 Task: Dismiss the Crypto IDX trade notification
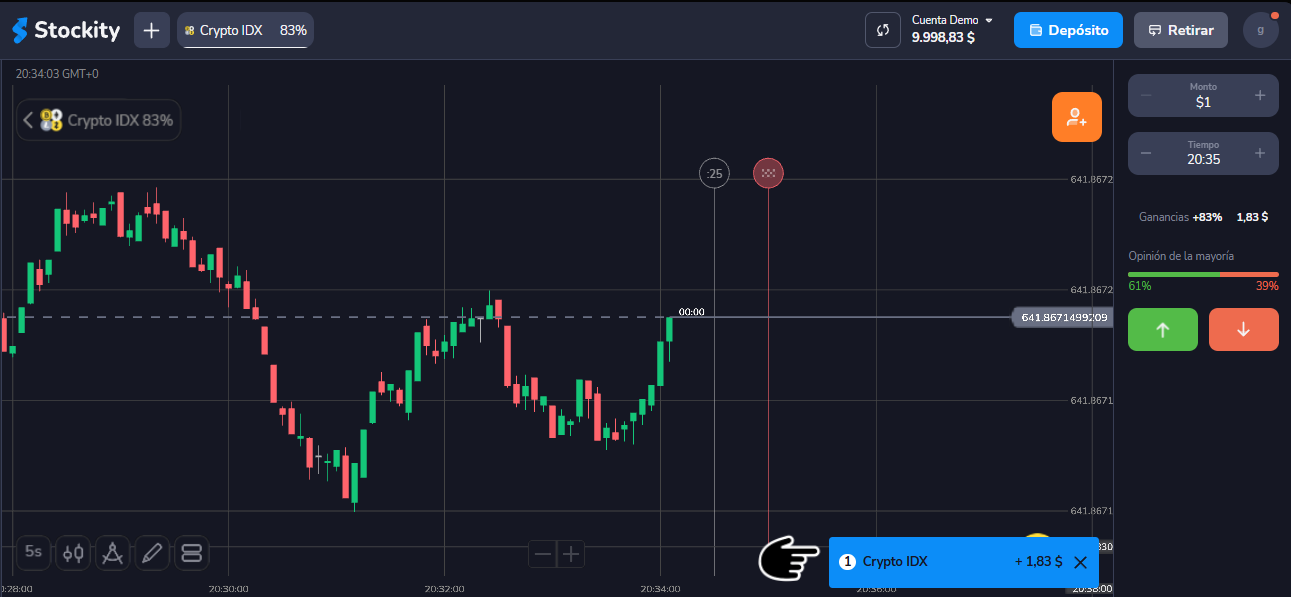(1080, 562)
